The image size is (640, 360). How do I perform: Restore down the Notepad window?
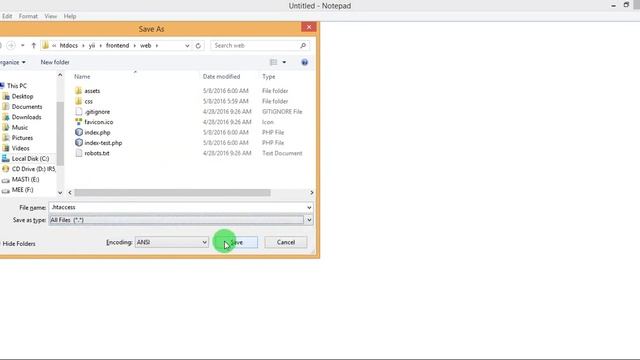[626, 5]
